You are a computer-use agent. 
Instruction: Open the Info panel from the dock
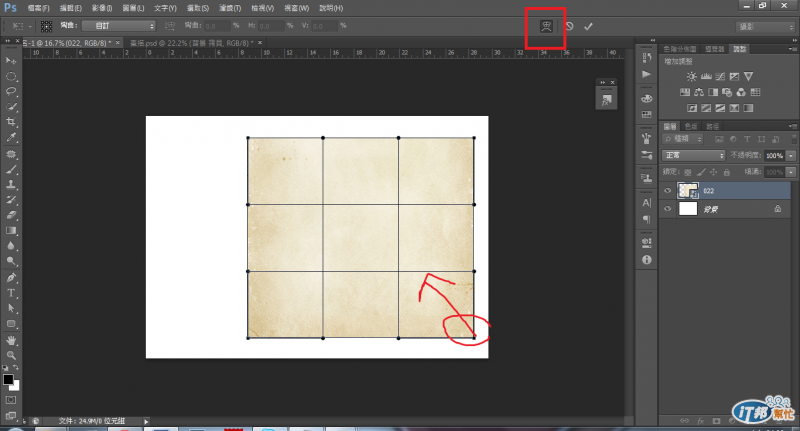(x=646, y=260)
